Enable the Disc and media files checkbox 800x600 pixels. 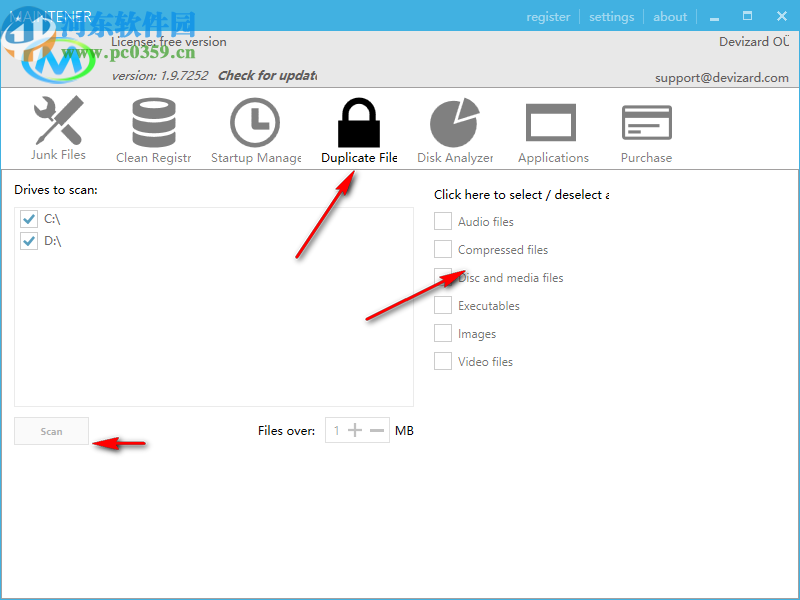click(x=443, y=278)
